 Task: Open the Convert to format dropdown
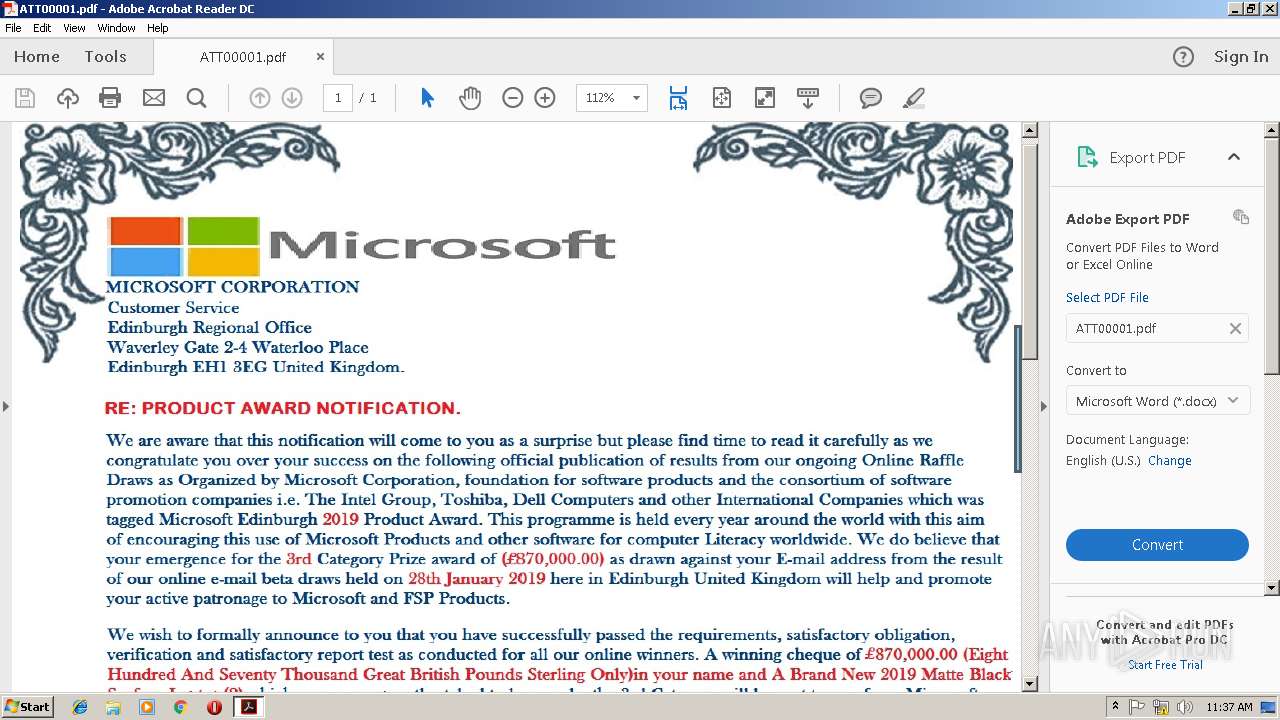coord(1157,401)
